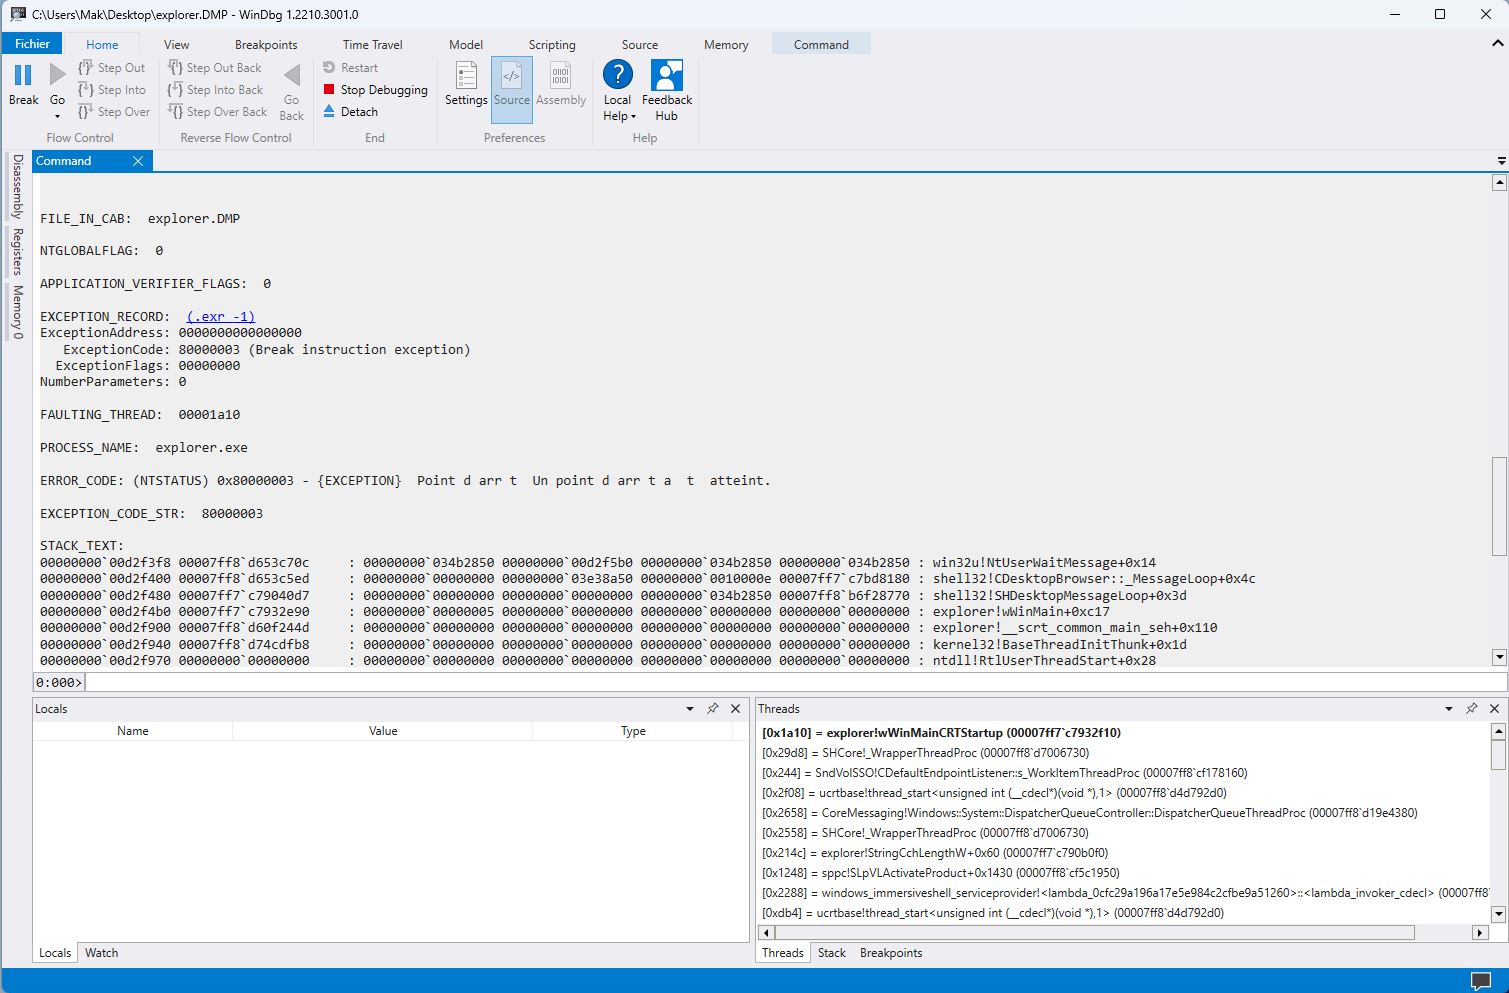
Task: Open the Fichier menu button
Action: (x=32, y=44)
